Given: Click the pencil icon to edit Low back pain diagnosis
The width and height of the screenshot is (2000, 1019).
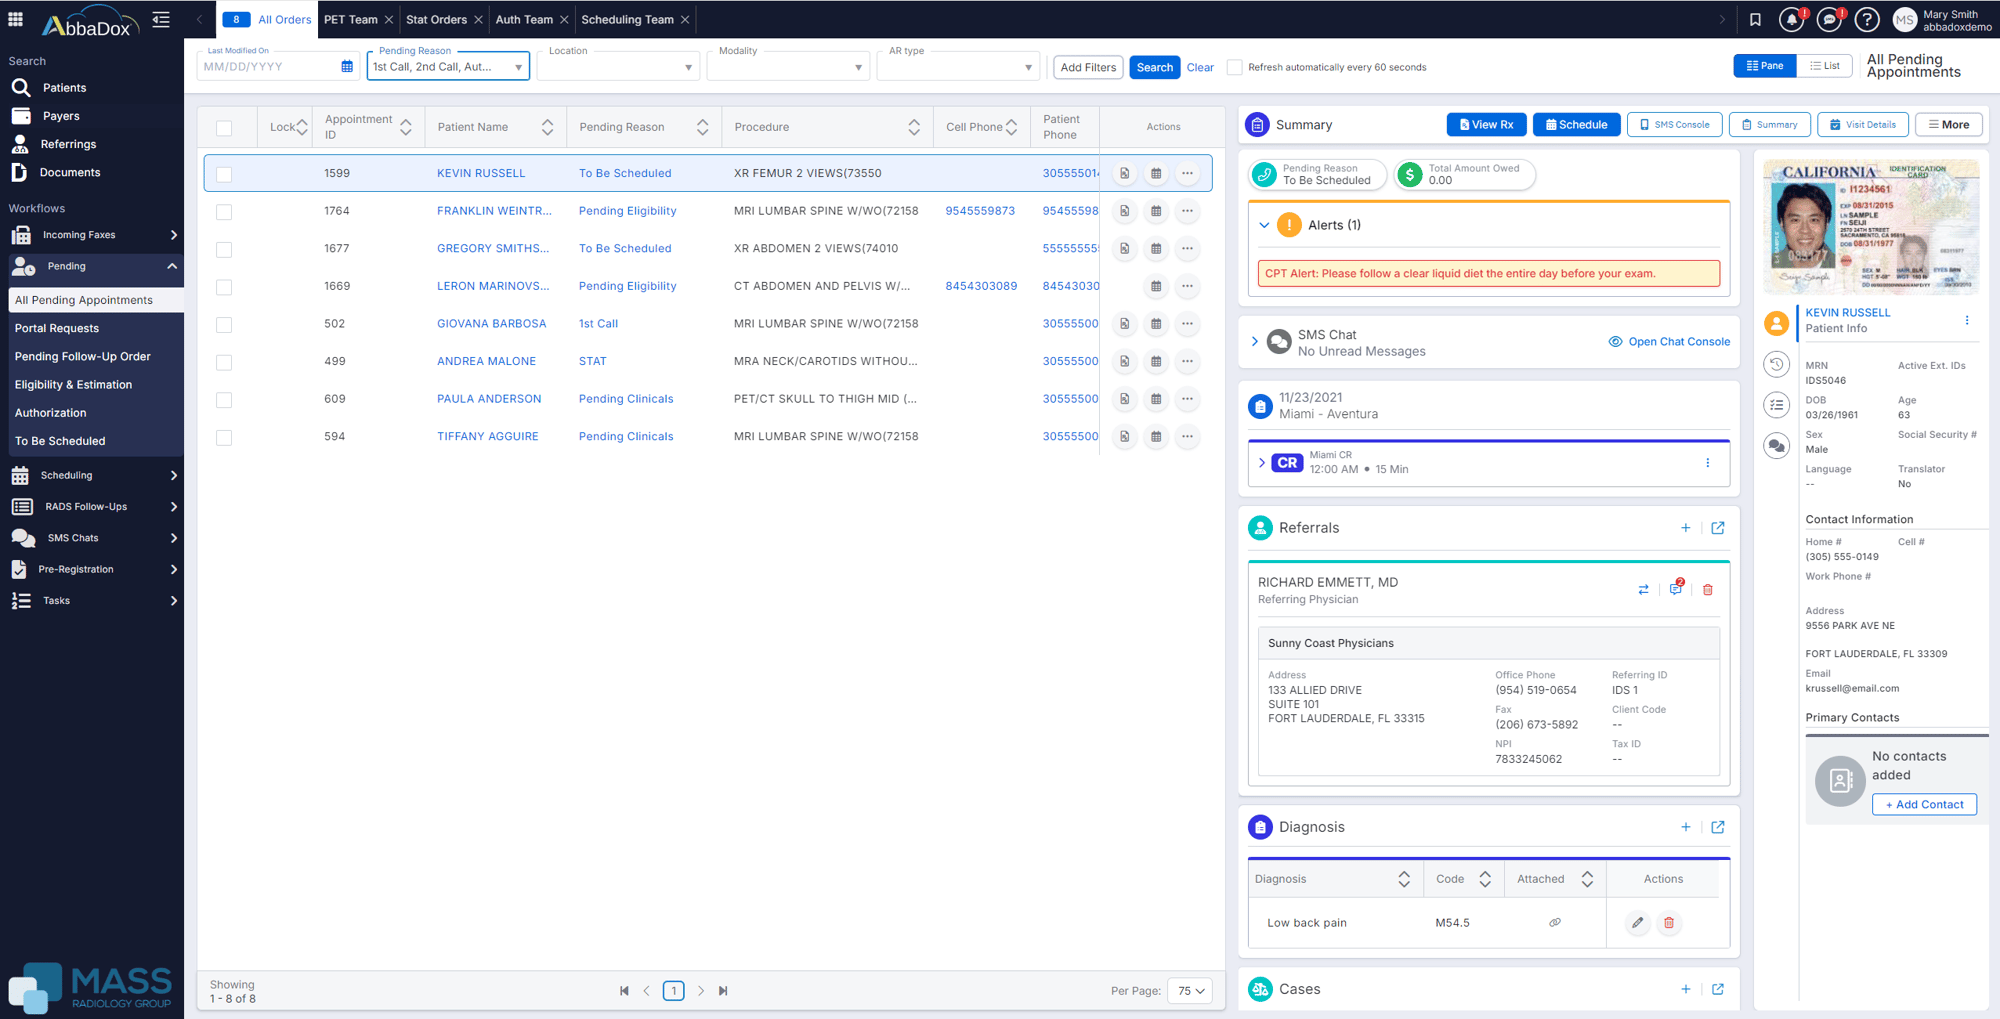Looking at the screenshot, I should [1637, 923].
